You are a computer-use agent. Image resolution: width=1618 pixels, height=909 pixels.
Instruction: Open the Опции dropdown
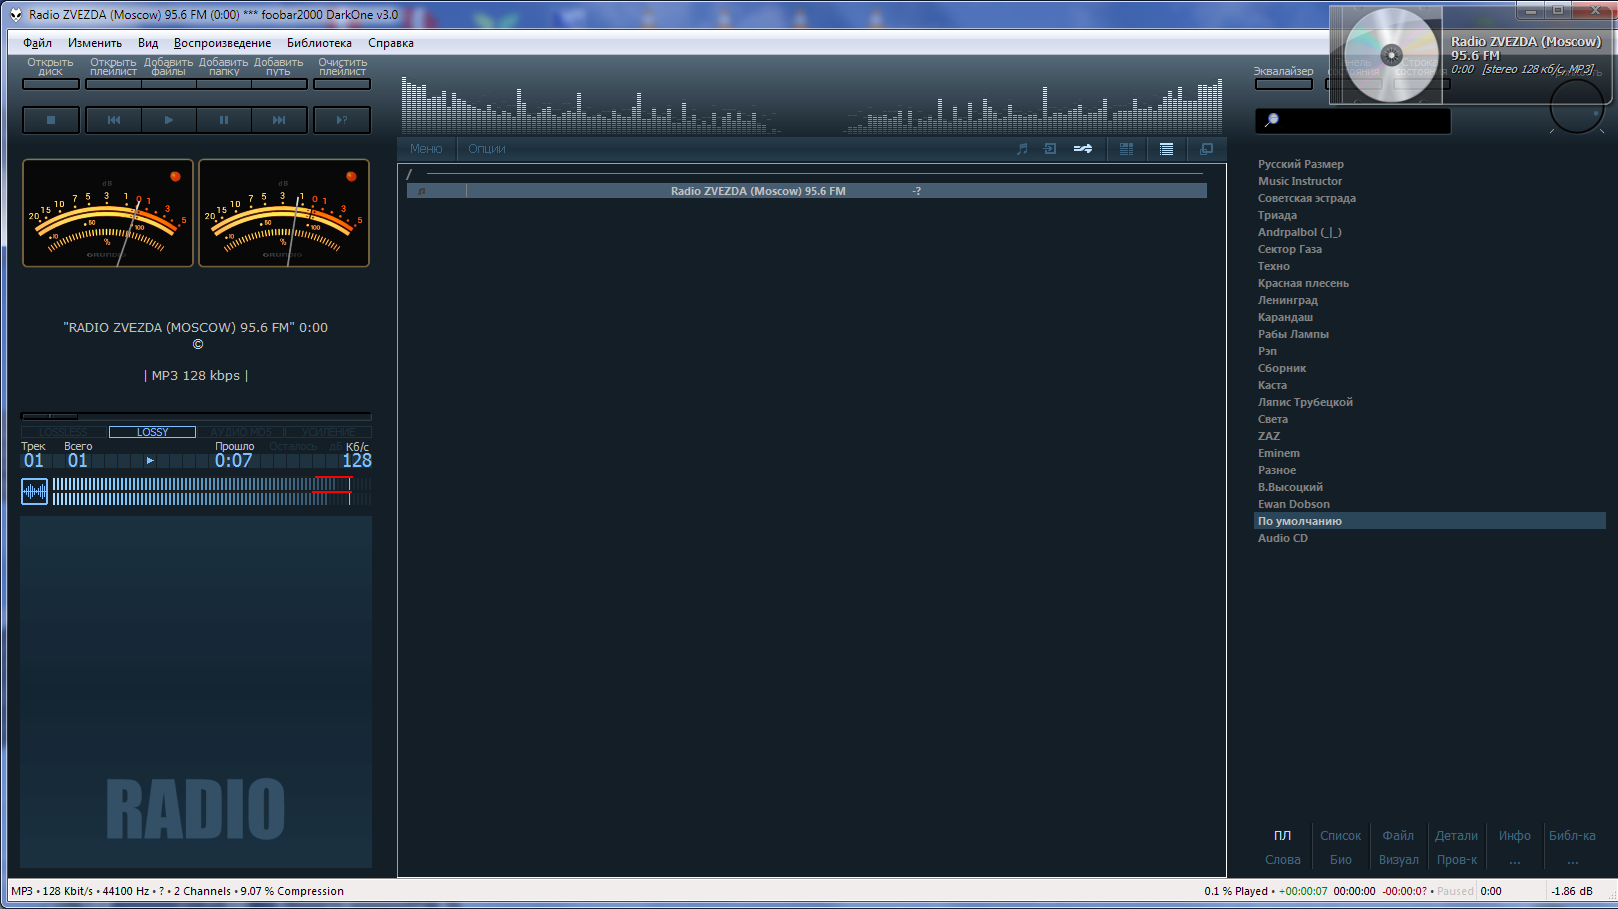(x=487, y=149)
